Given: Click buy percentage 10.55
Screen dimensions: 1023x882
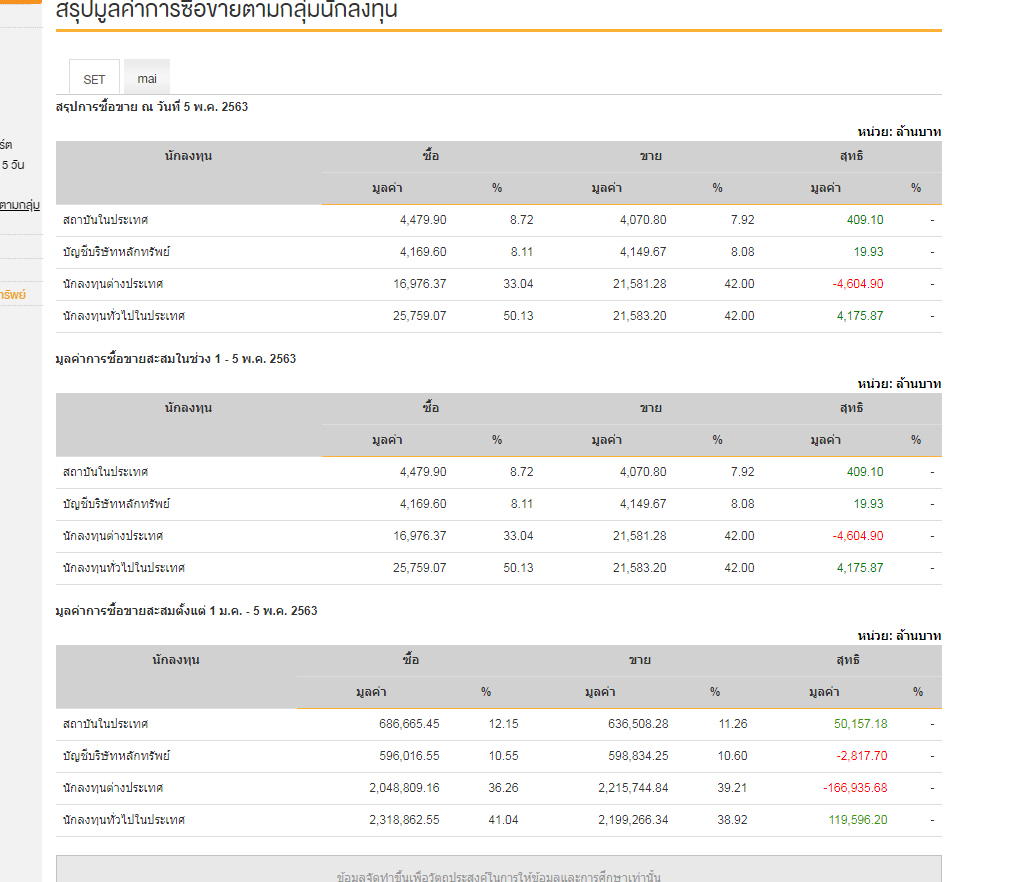Looking at the screenshot, I should (503, 755).
